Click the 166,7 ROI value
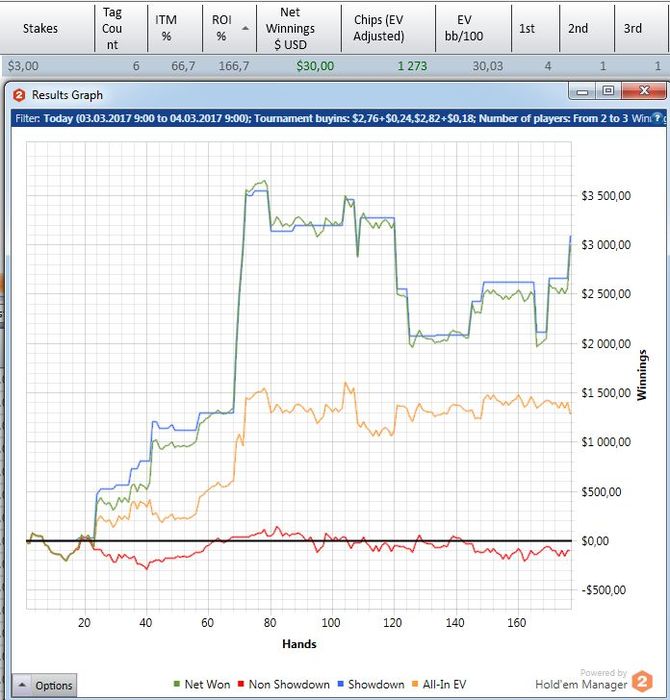Viewport: 670px width, 700px height. click(x=233, y=66)
